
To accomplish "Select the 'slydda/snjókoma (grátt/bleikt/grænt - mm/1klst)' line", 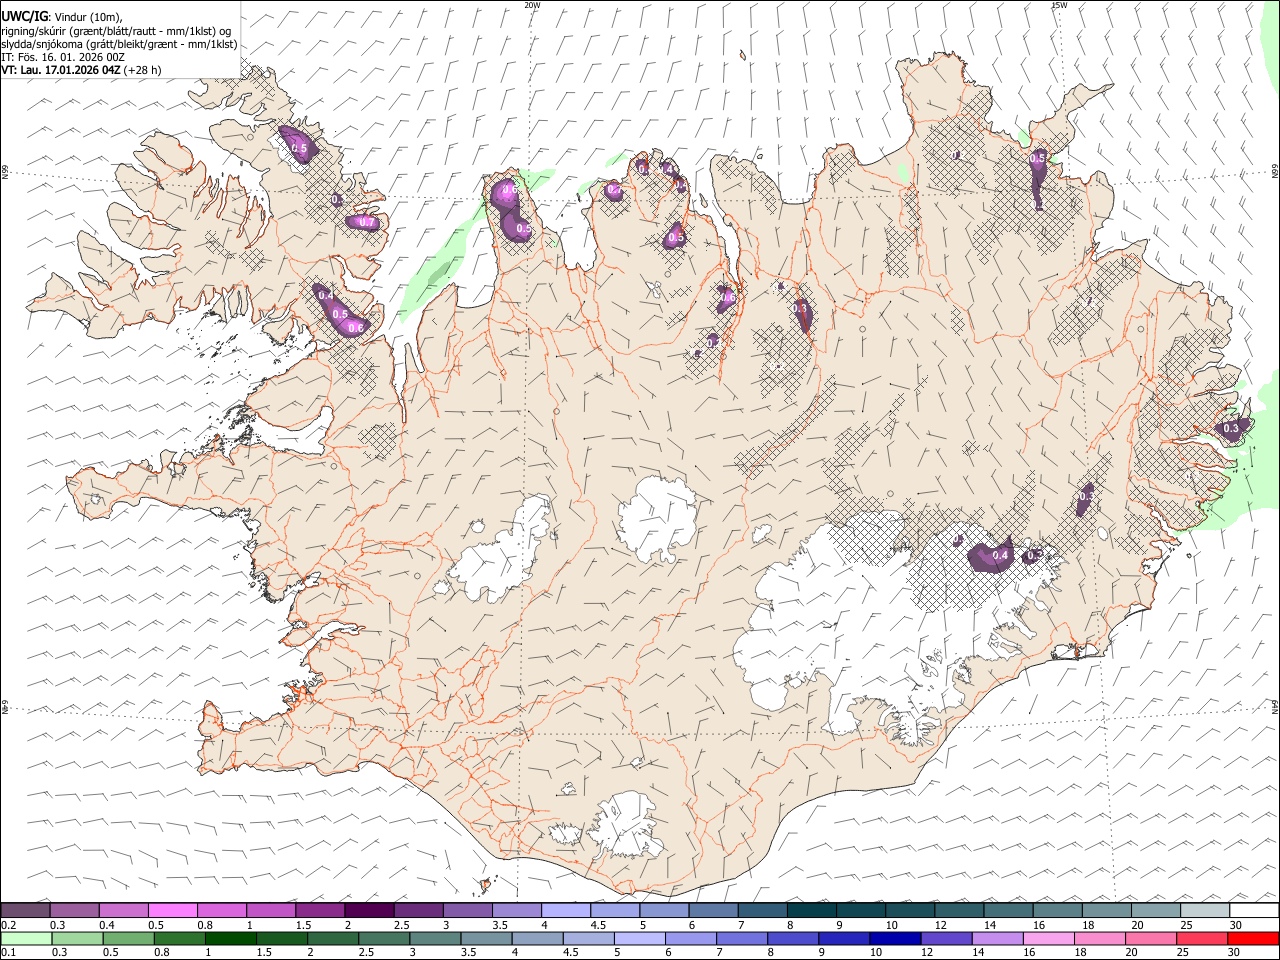I will tap(119, 44).
